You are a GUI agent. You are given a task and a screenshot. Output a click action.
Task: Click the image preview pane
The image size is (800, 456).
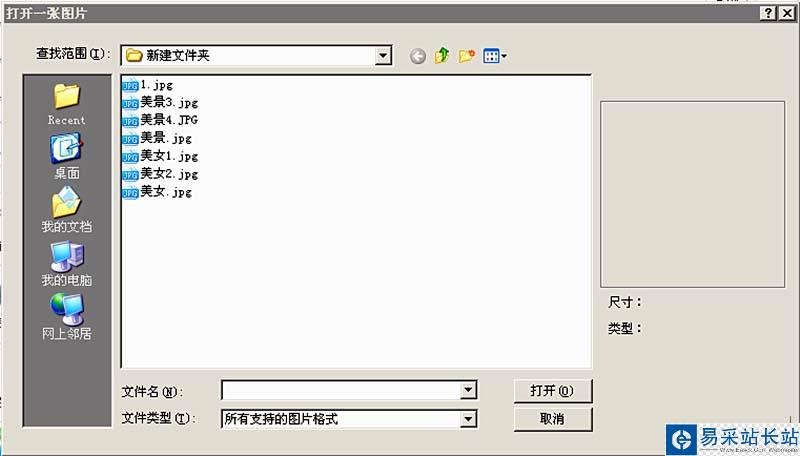click(x=692, y=194)
